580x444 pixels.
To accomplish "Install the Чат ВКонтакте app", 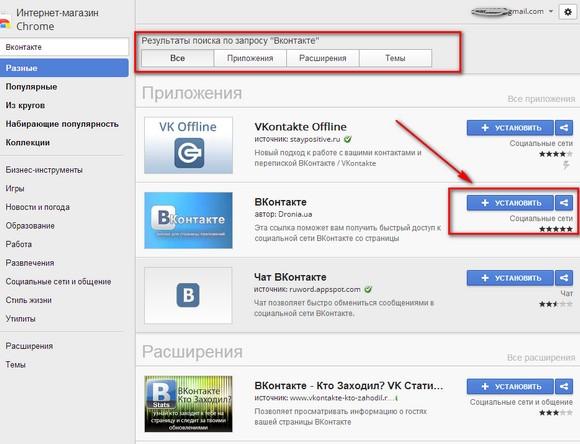I will click(x=510, y=278).
